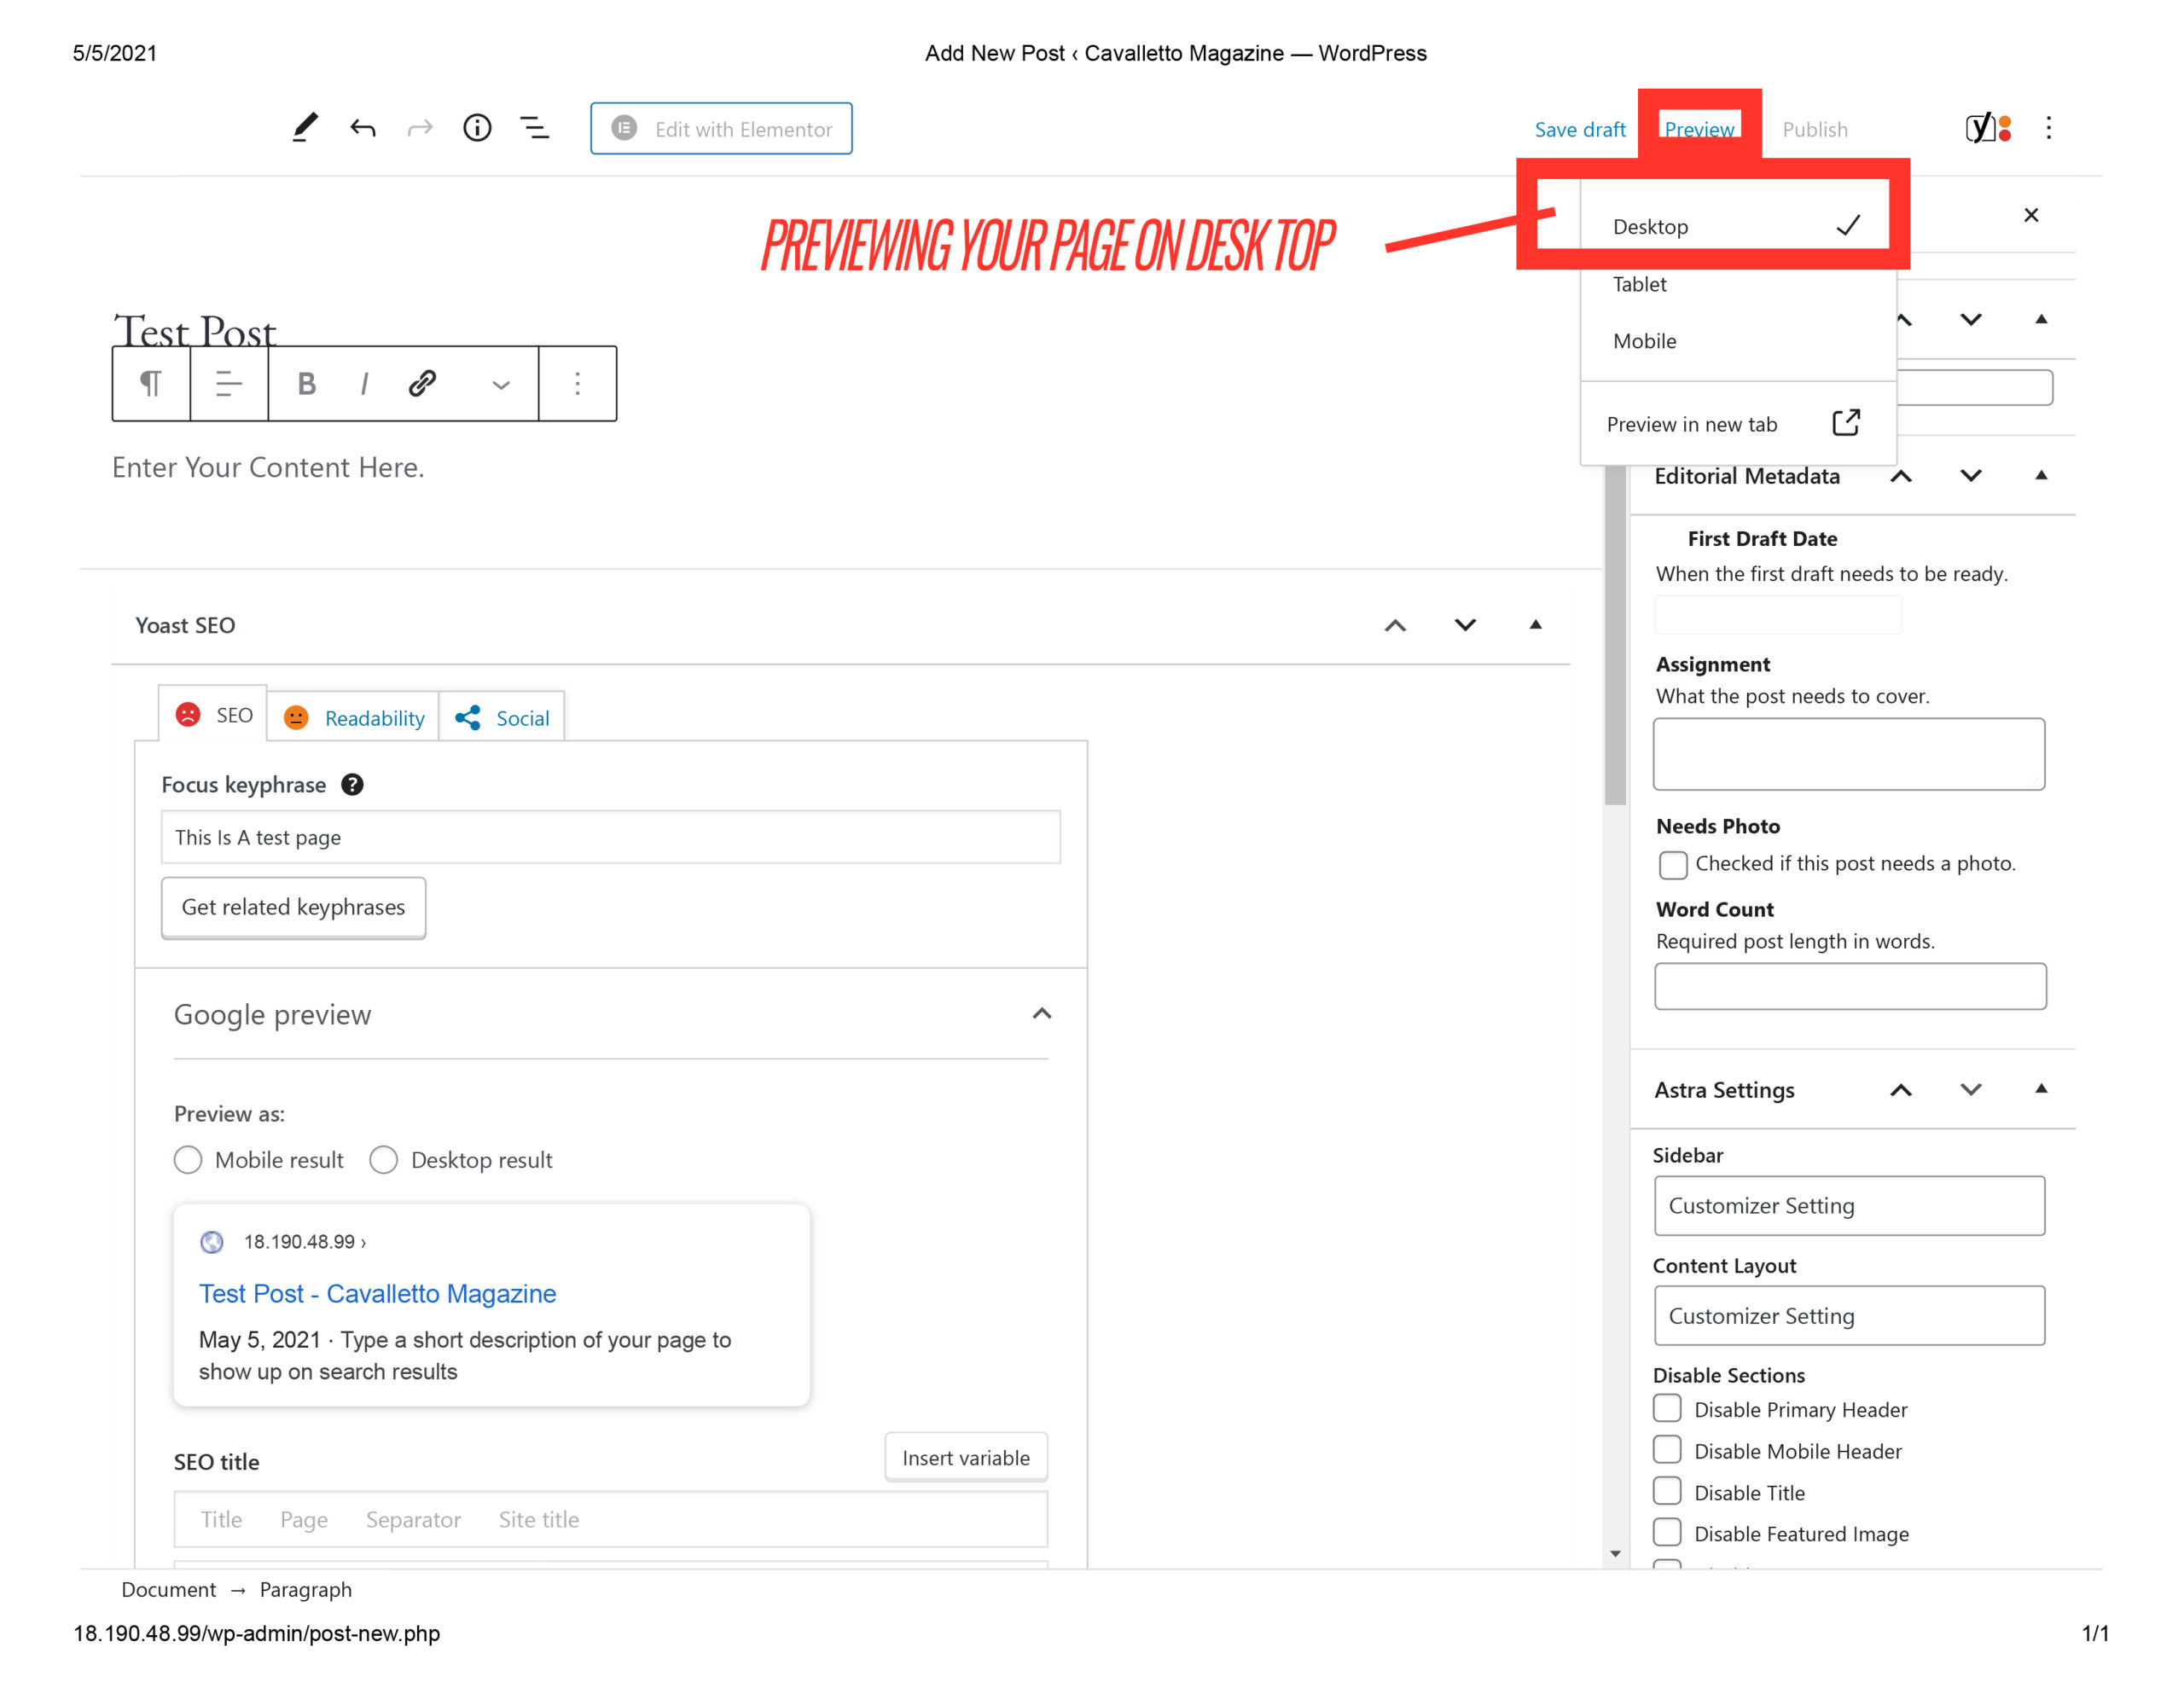Select Preview in new tab
Image resolution: width=2184 pixels, height=1688 pixels.
pyautogui.click(x=1737, y=424)
